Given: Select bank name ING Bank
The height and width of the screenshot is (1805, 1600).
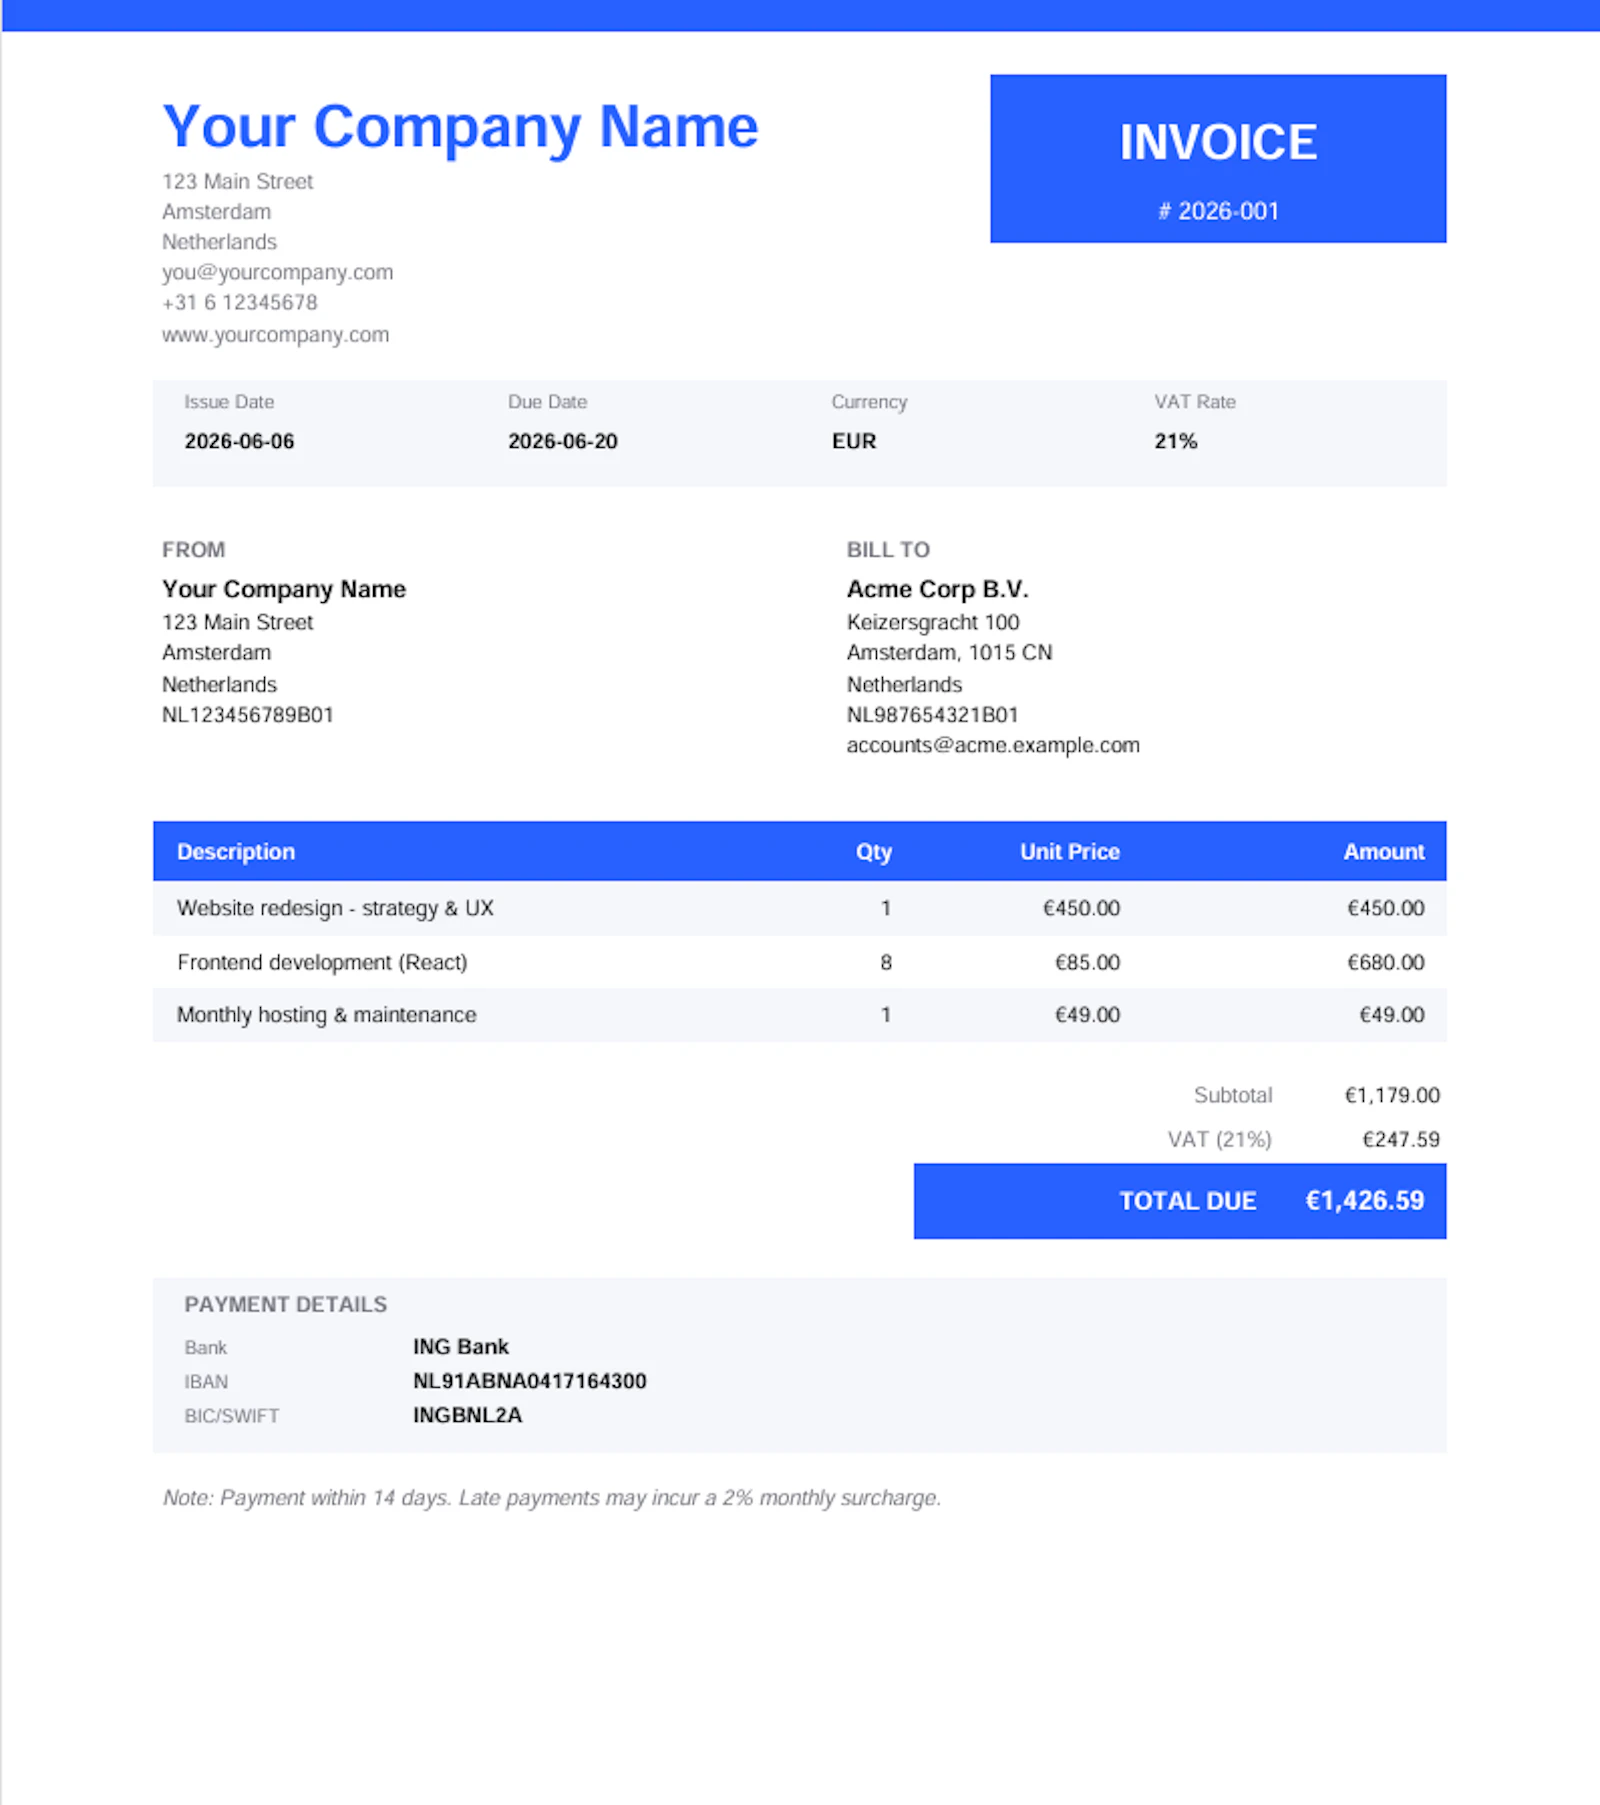Looking at the screenshot, I should (460, 1347).
